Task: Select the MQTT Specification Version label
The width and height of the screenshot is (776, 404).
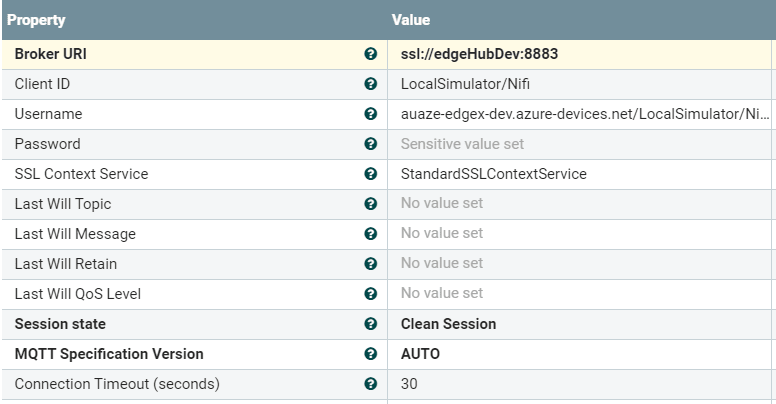Action: (x=109, y=354)
